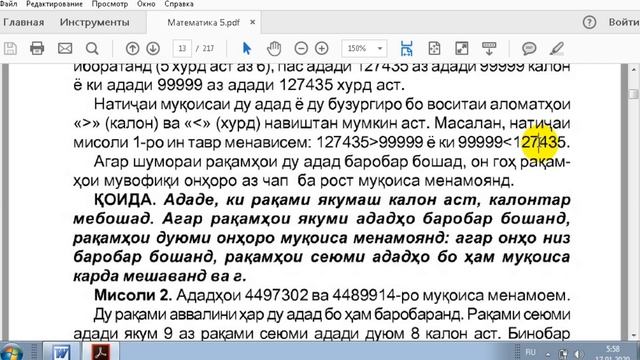Viewport: 640px width, 360px height.
Task: Click the scrollbar up arrow
Action: tap(634, 70)
